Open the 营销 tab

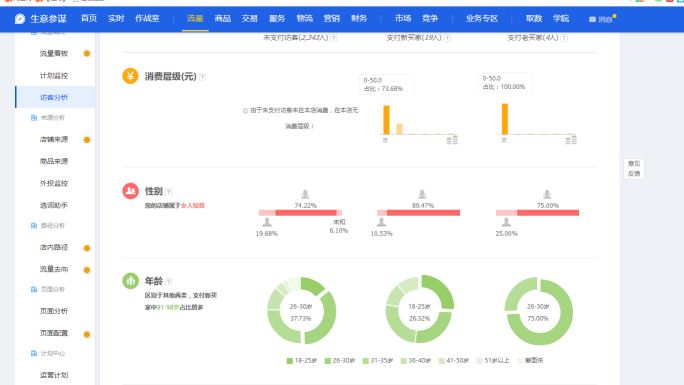(x=332, y=18)
